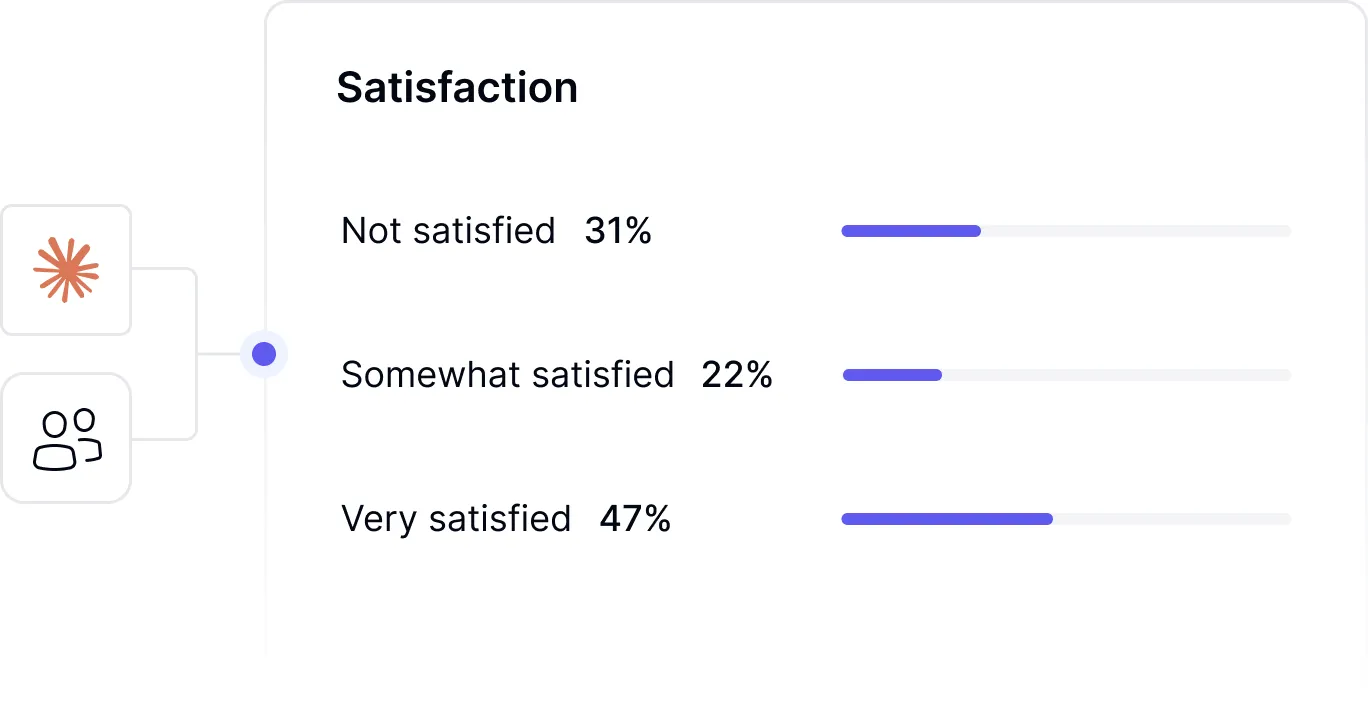Click the 22% value

pyautogui.click(x=737, y=375)
